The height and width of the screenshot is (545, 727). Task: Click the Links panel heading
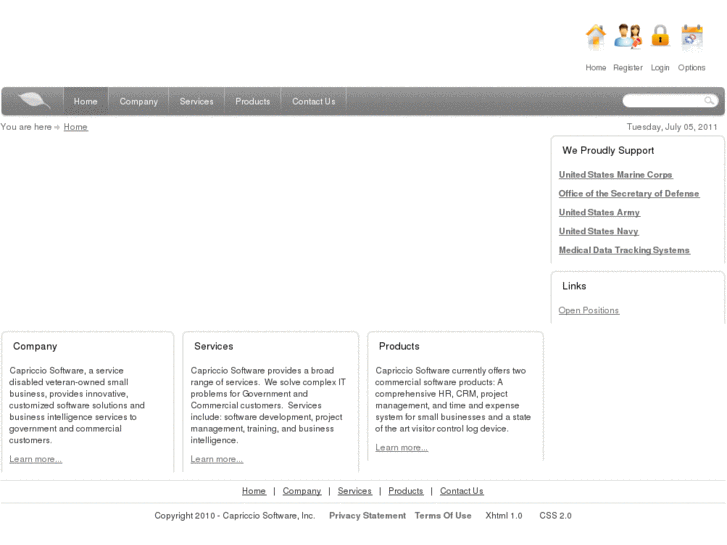coord(574,286)
